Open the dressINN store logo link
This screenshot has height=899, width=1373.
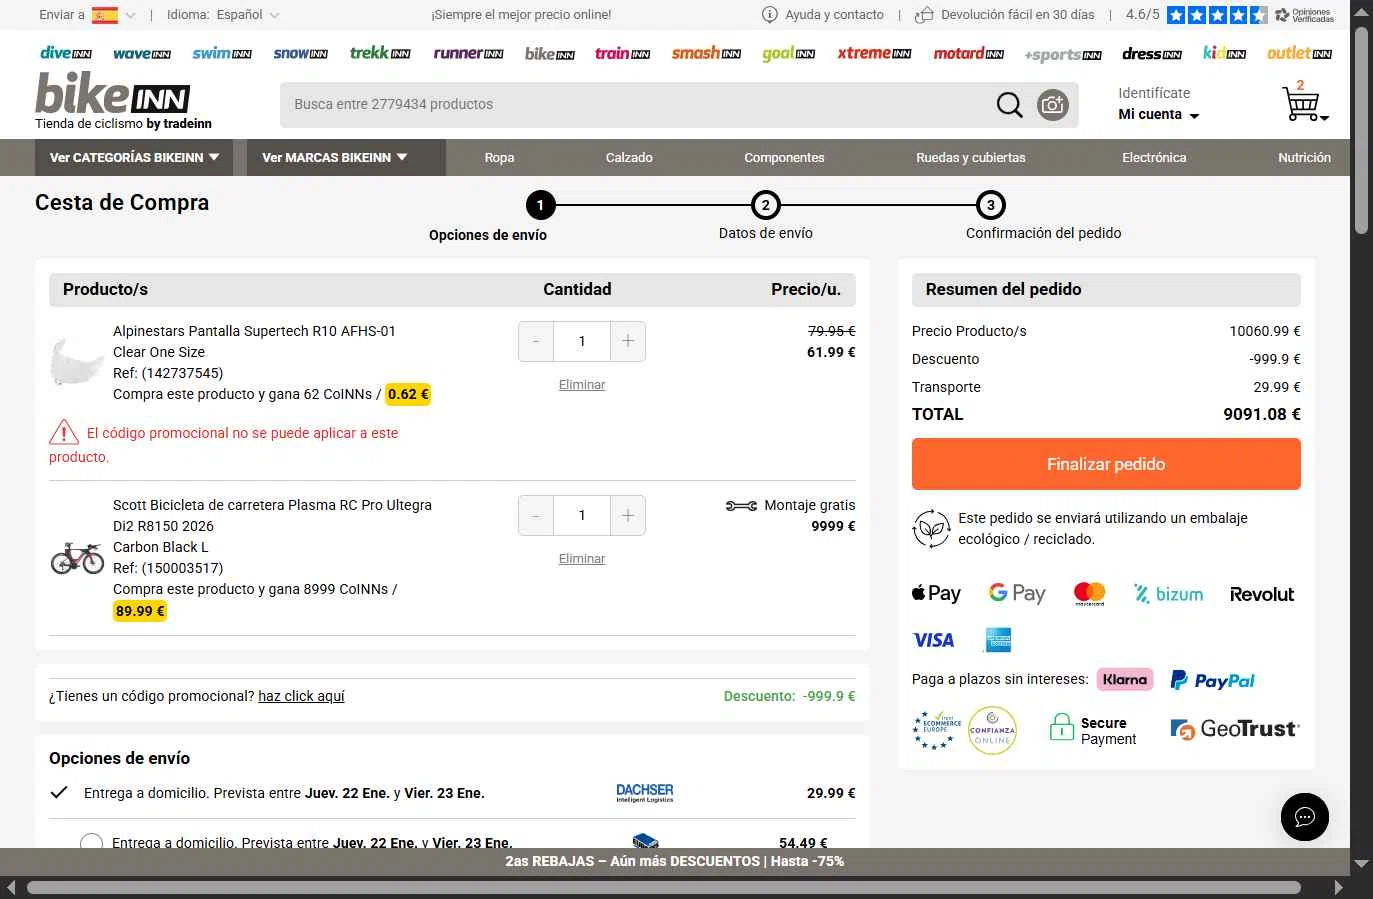point(1152,53)
